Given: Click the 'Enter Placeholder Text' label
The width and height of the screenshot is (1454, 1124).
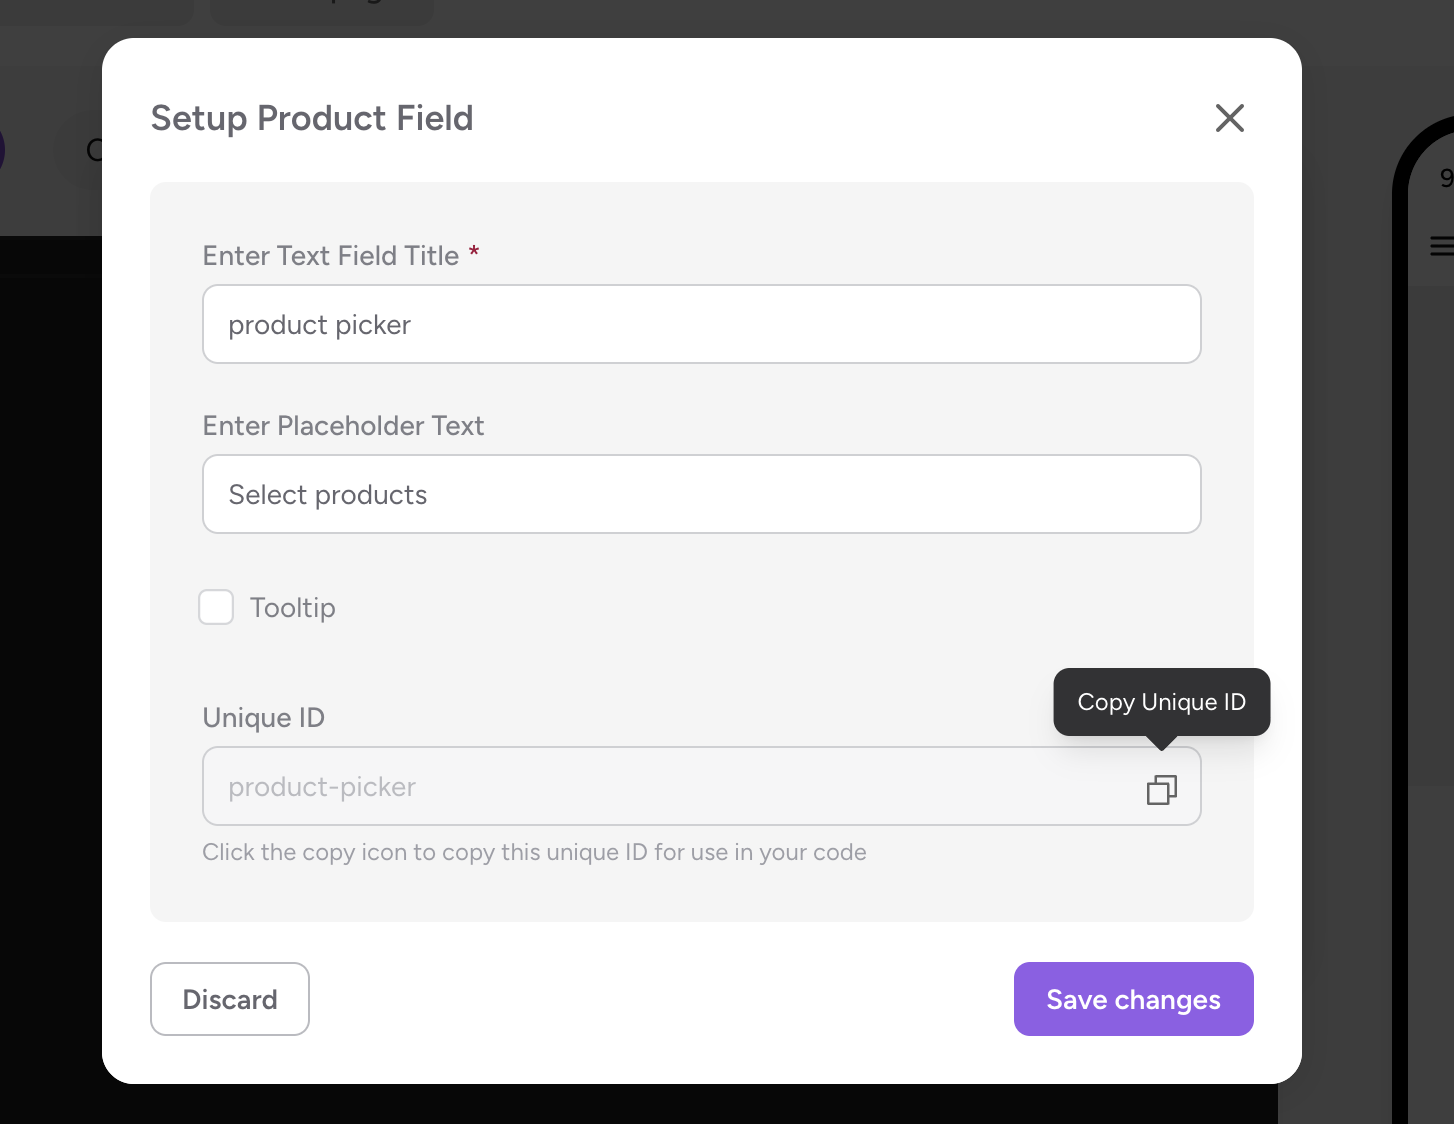Looking at the screenshot, I should (x=343, y=426).
